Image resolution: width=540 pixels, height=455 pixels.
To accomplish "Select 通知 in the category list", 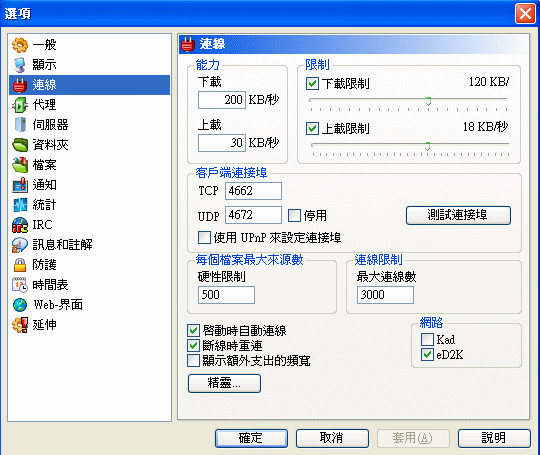I will pyautogui.click(x=44, y=185).
